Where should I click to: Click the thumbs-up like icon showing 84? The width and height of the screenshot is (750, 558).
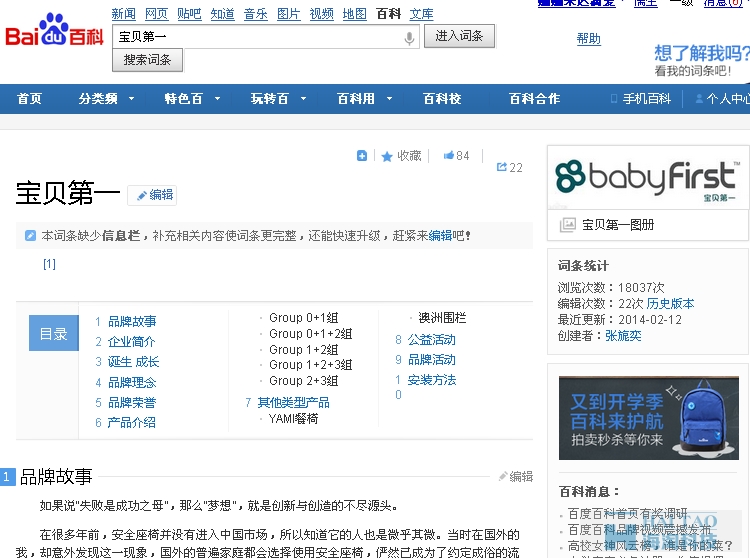[x=449, y=155]
